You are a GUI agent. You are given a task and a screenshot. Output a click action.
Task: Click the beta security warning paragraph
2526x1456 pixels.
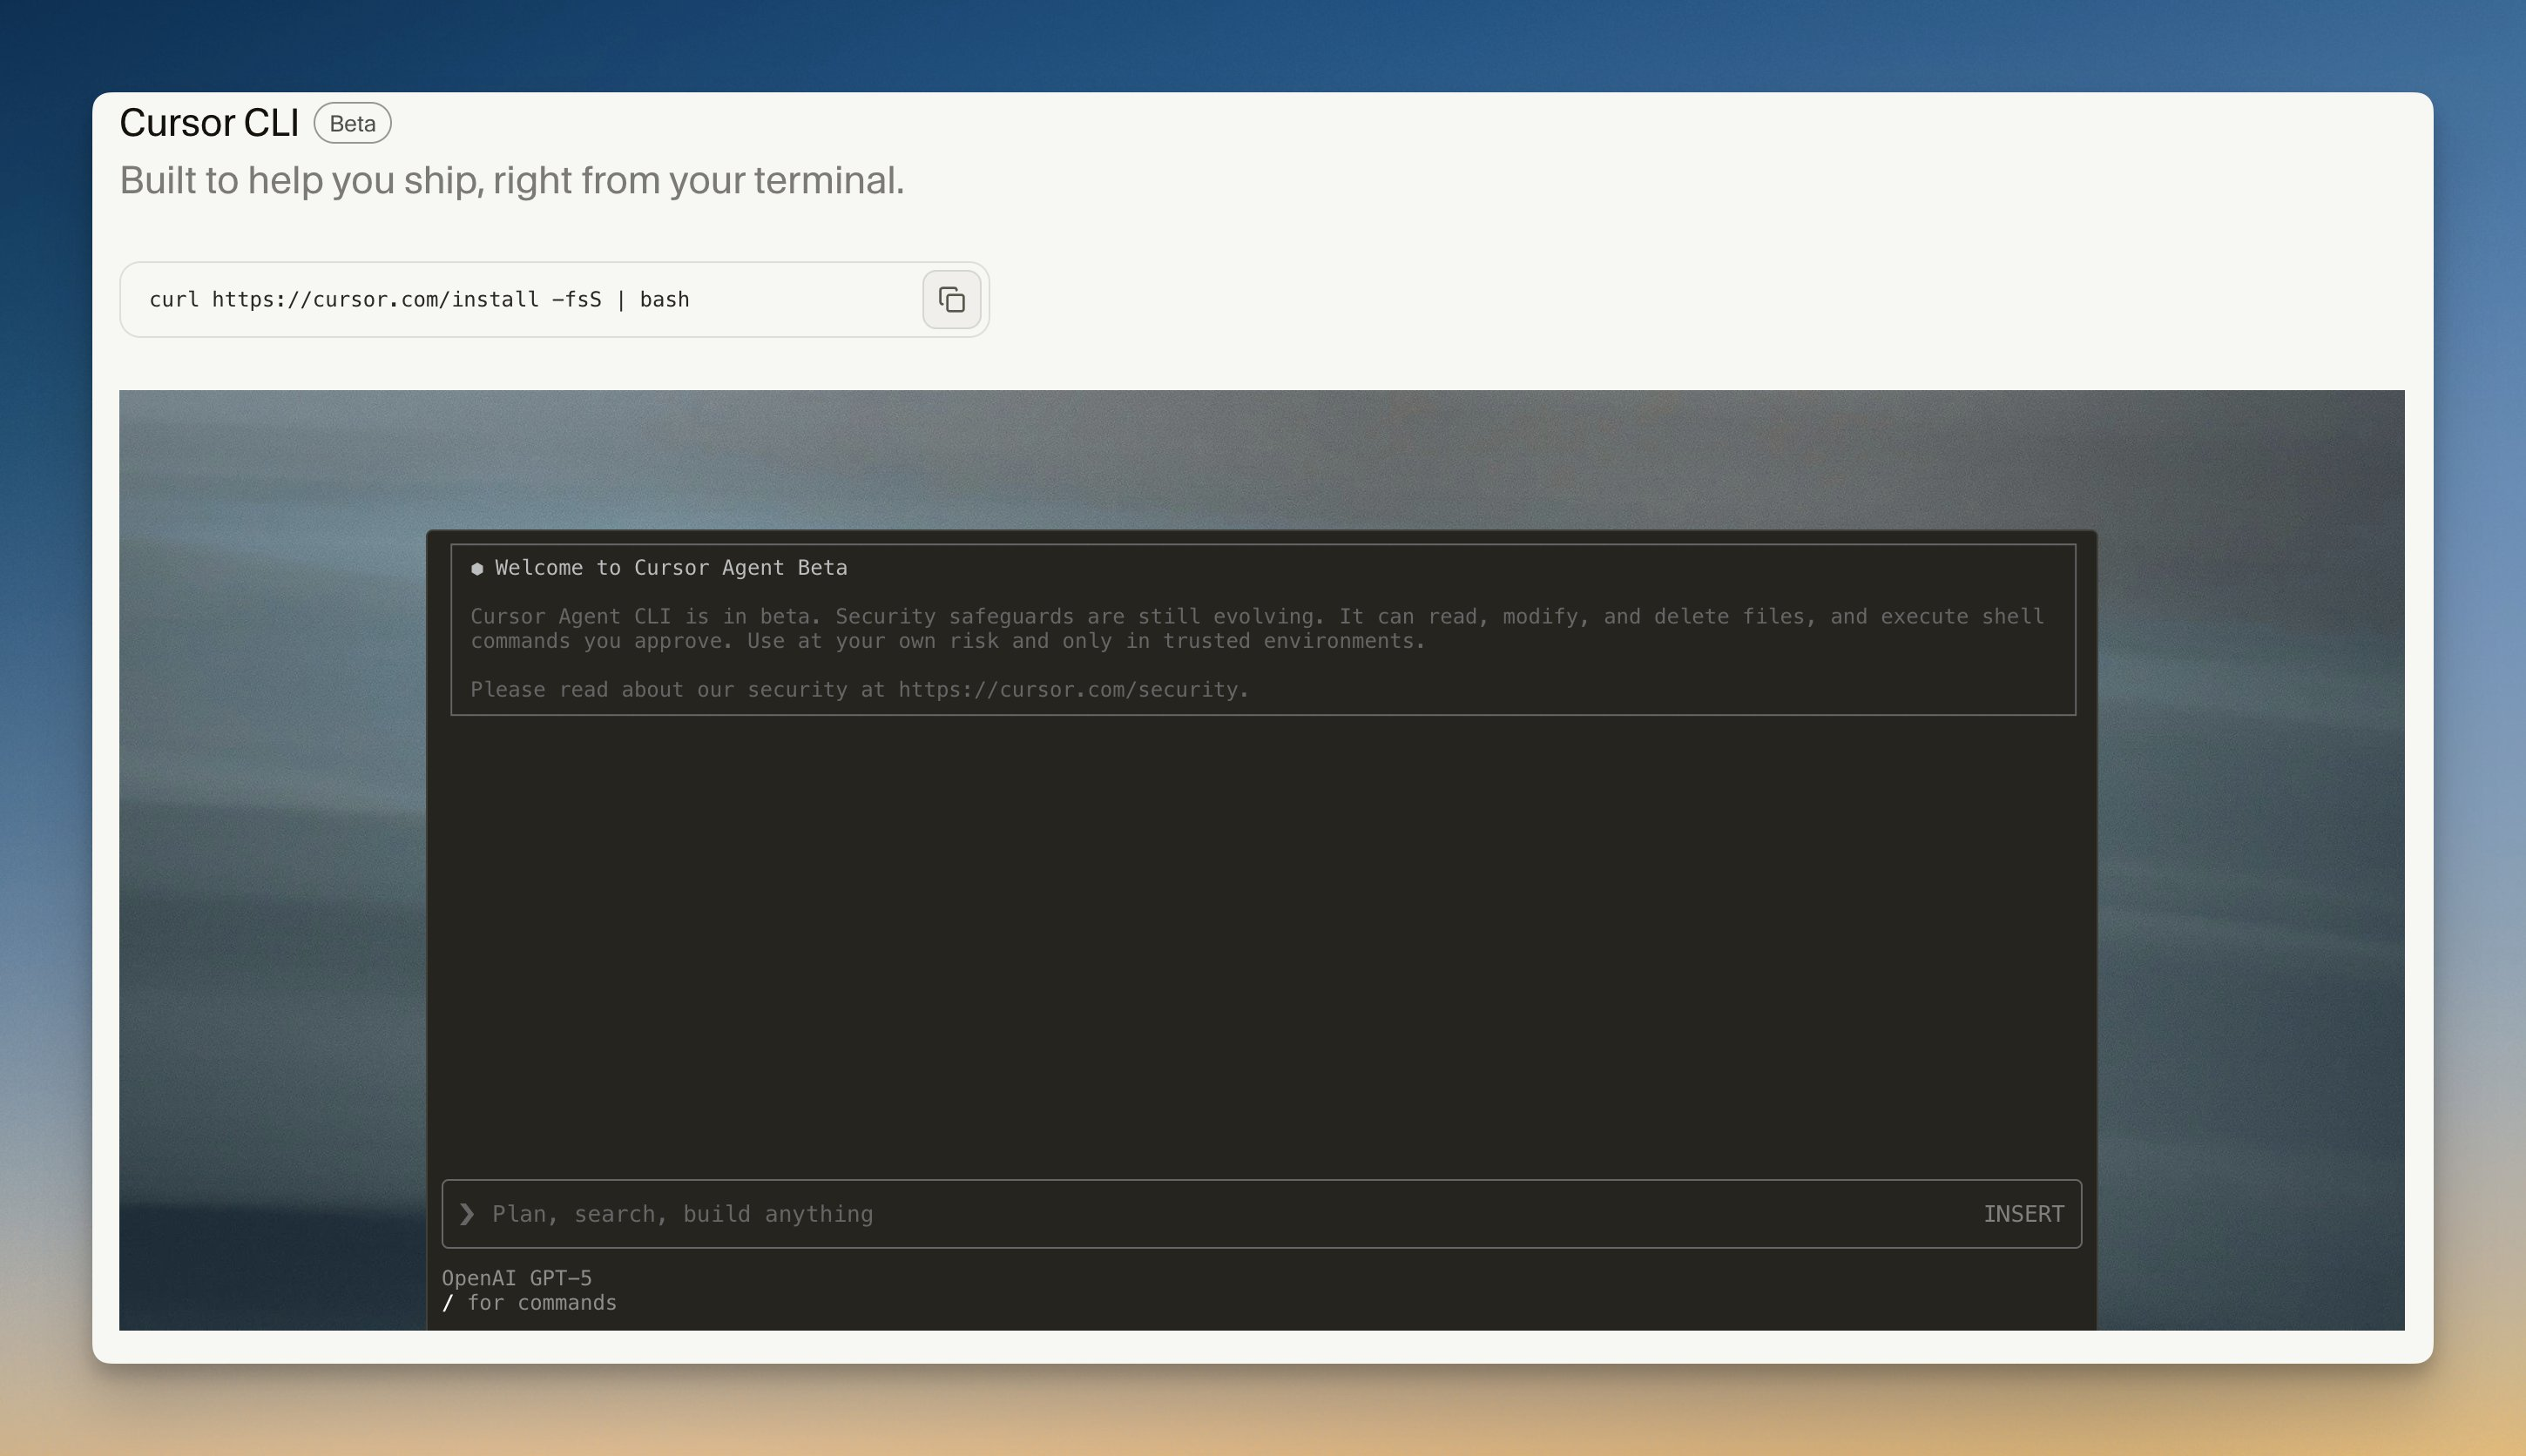(x=1258, y=629)
